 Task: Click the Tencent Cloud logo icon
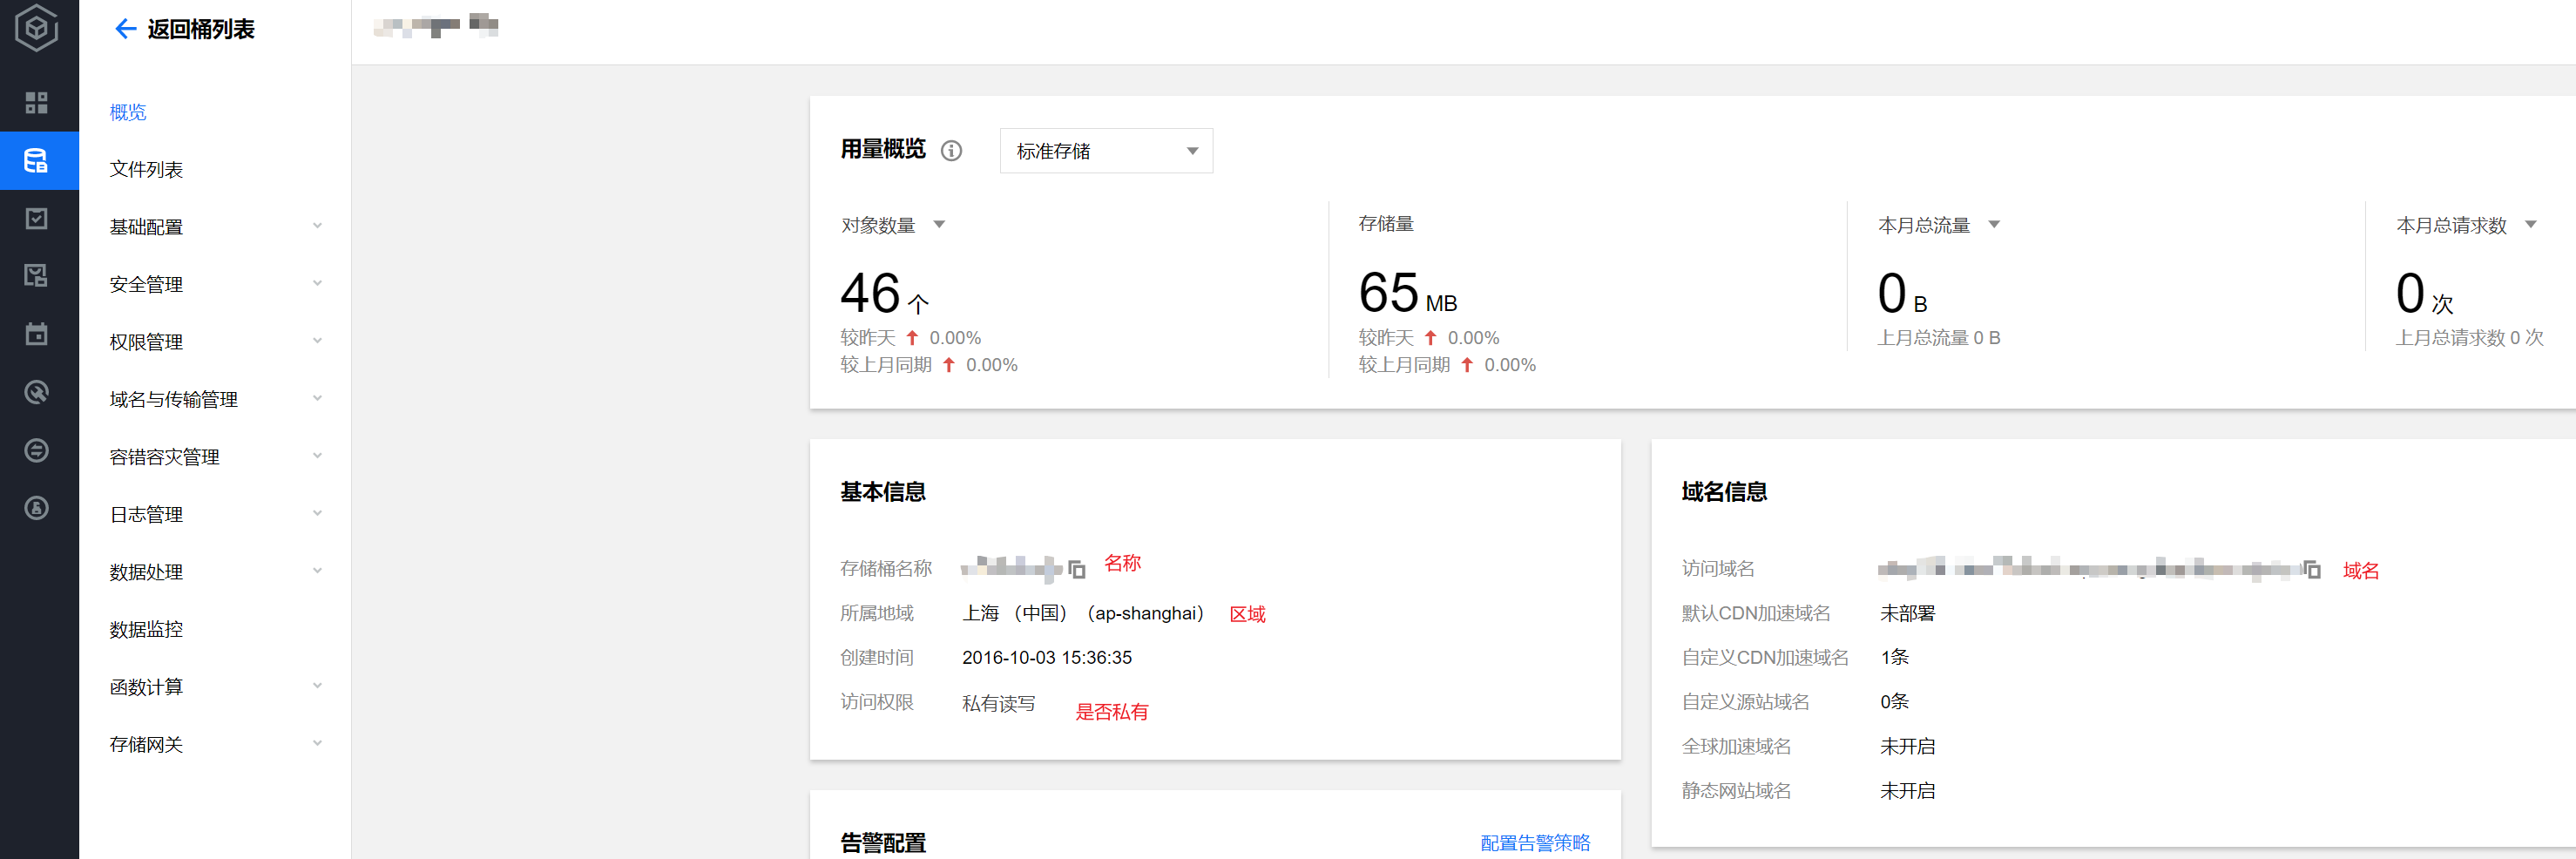coord(37,28)
